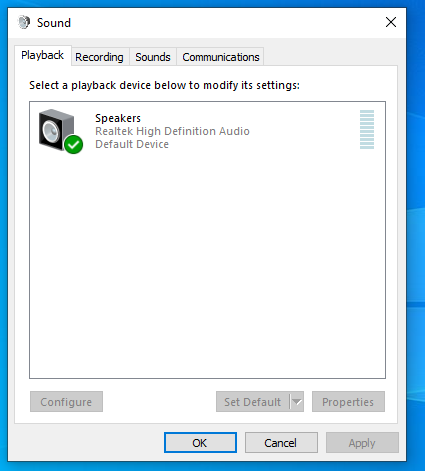Click the "Default Device" status text

click(132, 144)
